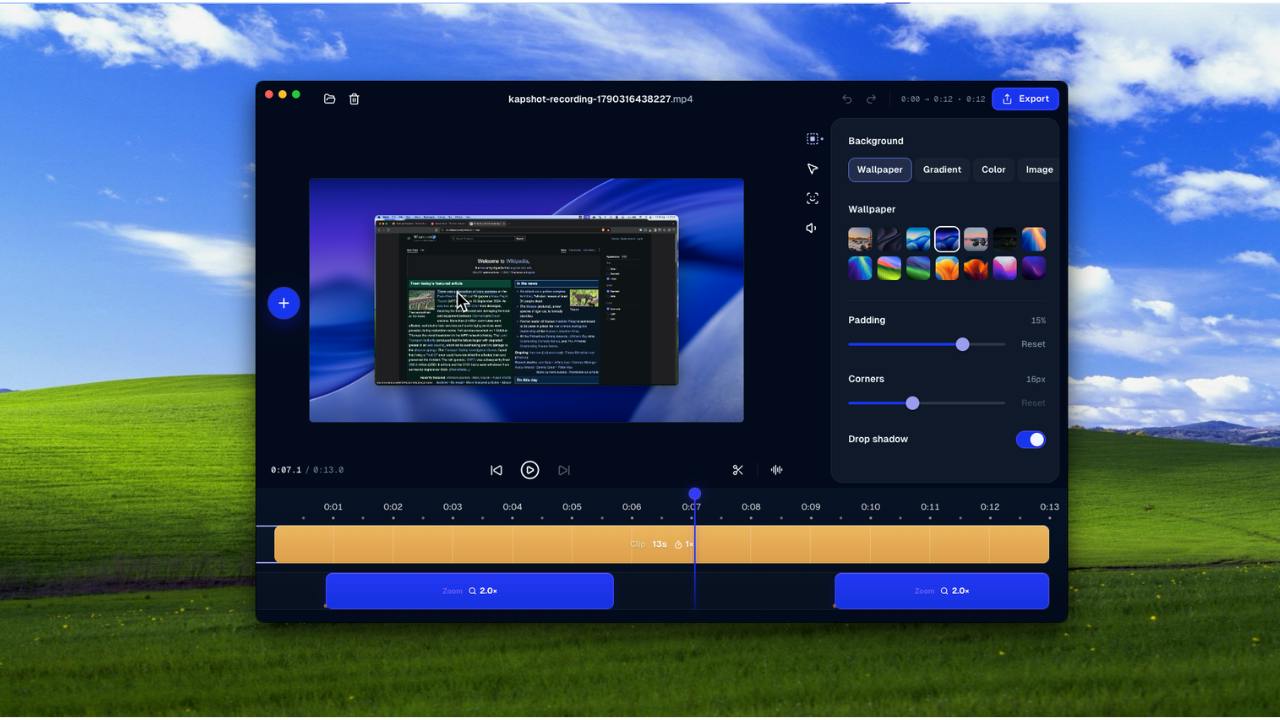
Task: Click the file name kapshot-recording-1790316438227.mp4
Action: coord(600,99)
